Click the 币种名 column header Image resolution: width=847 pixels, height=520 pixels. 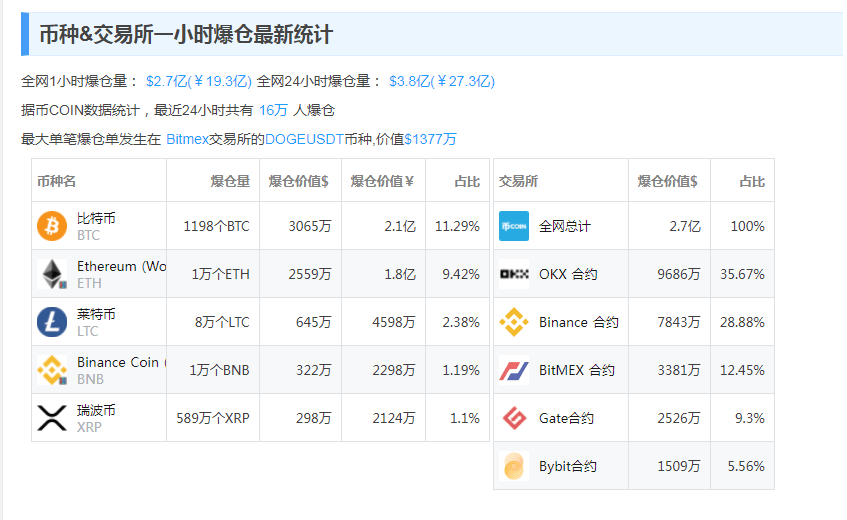pos(56,181)
